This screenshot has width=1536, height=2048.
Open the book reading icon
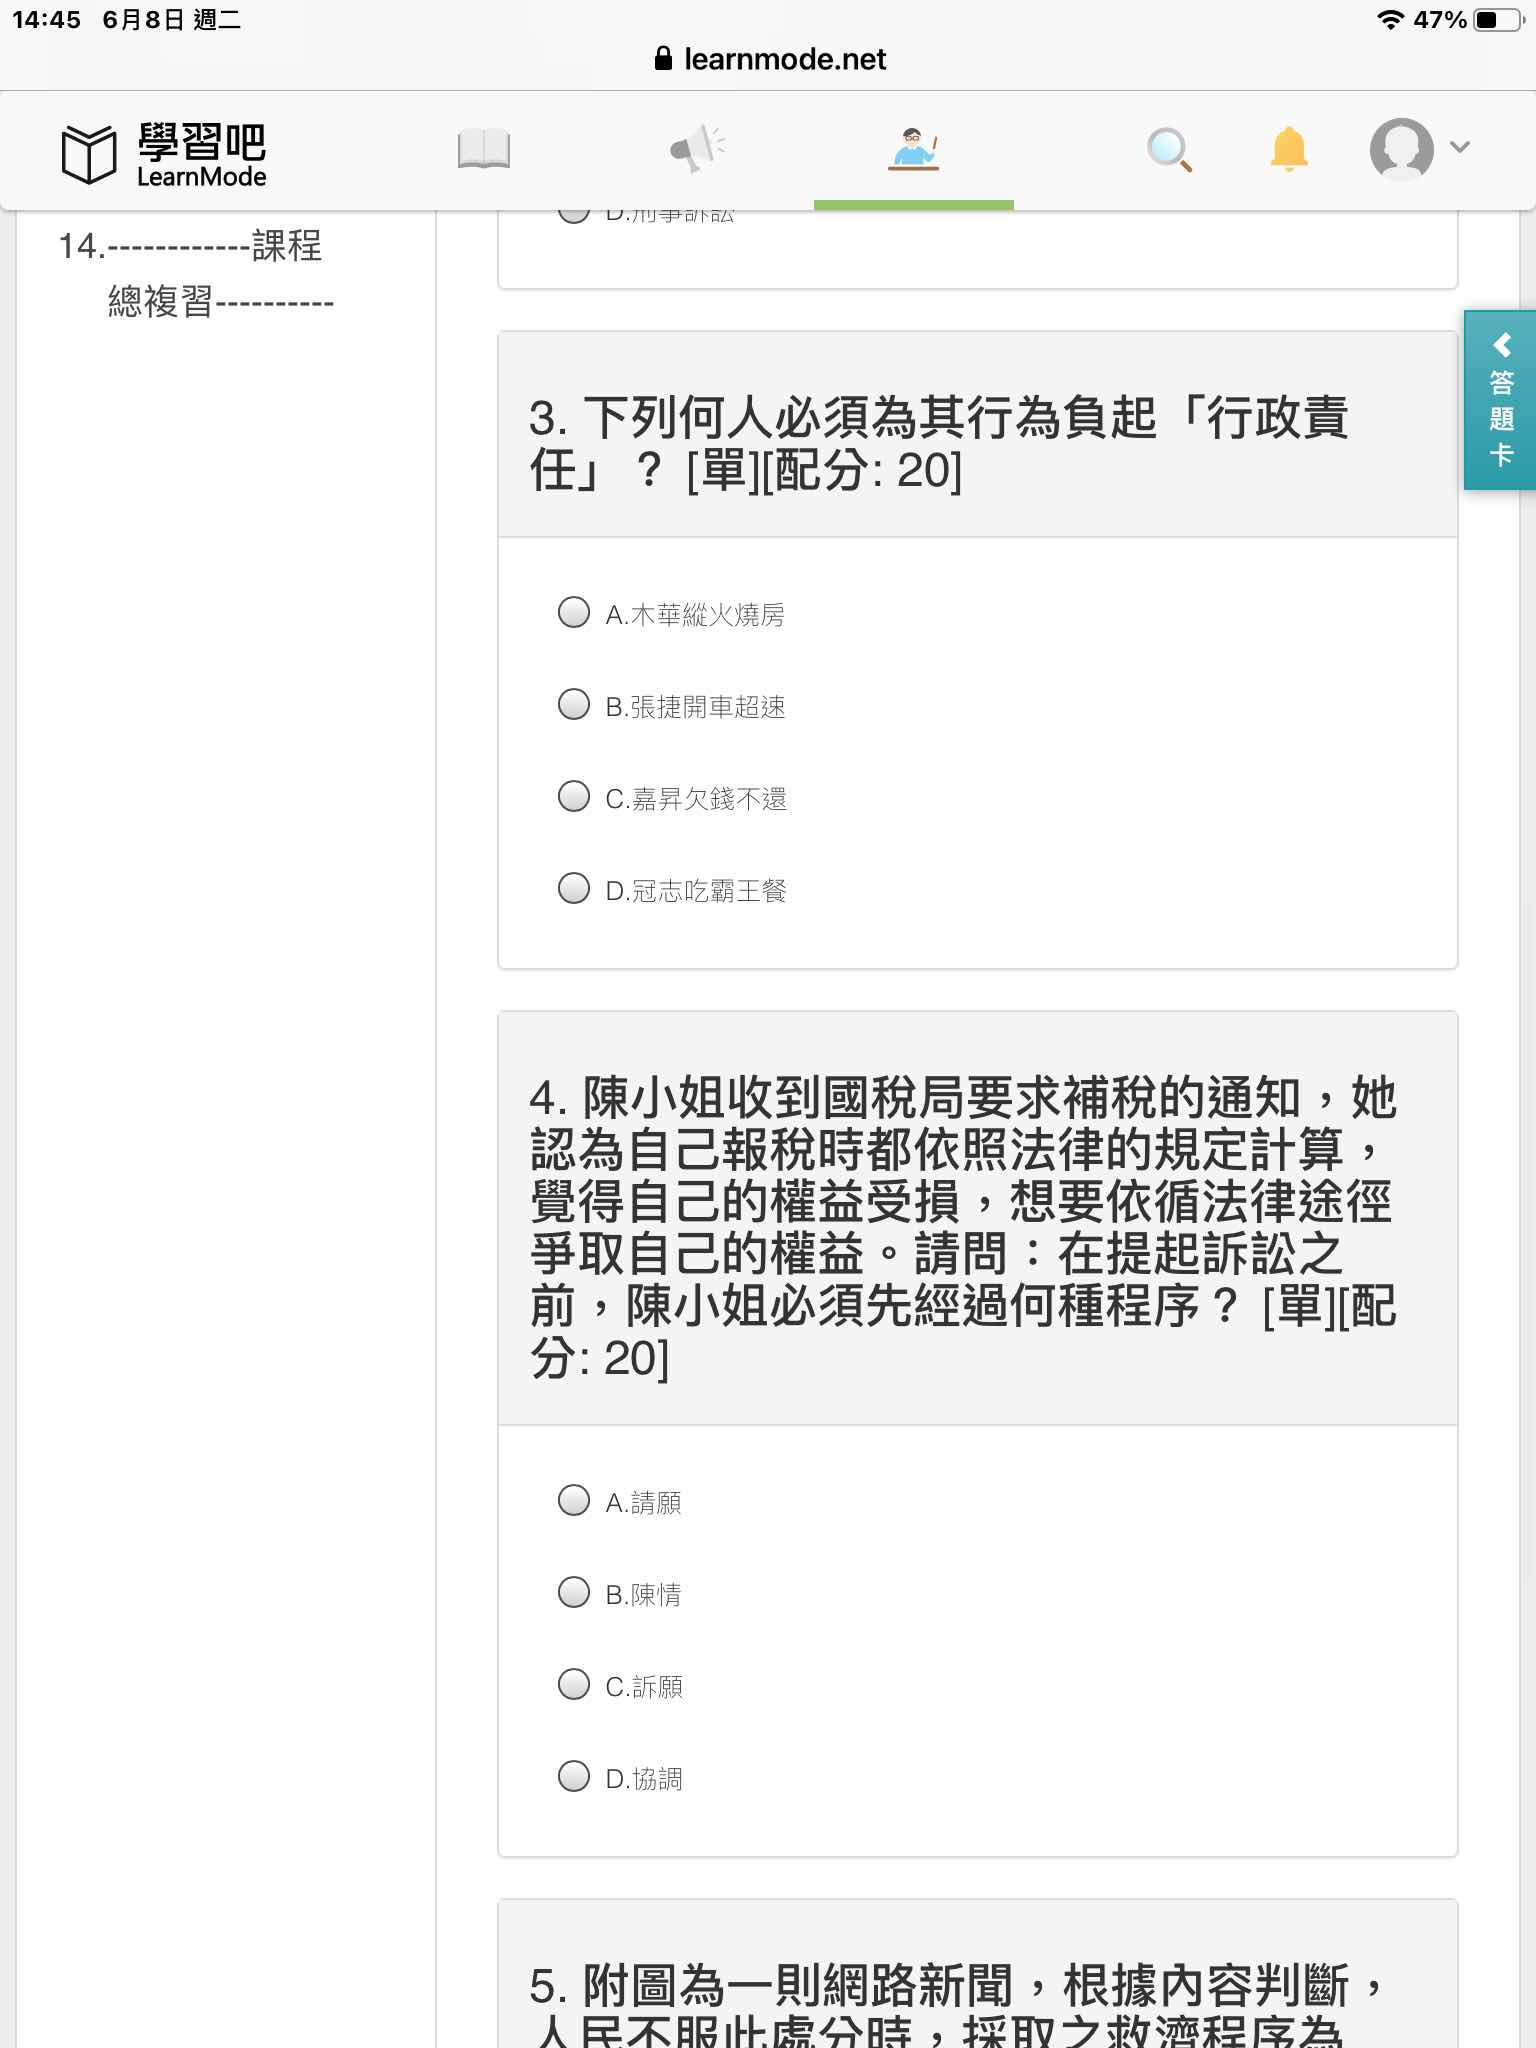(x=484, y=150)
